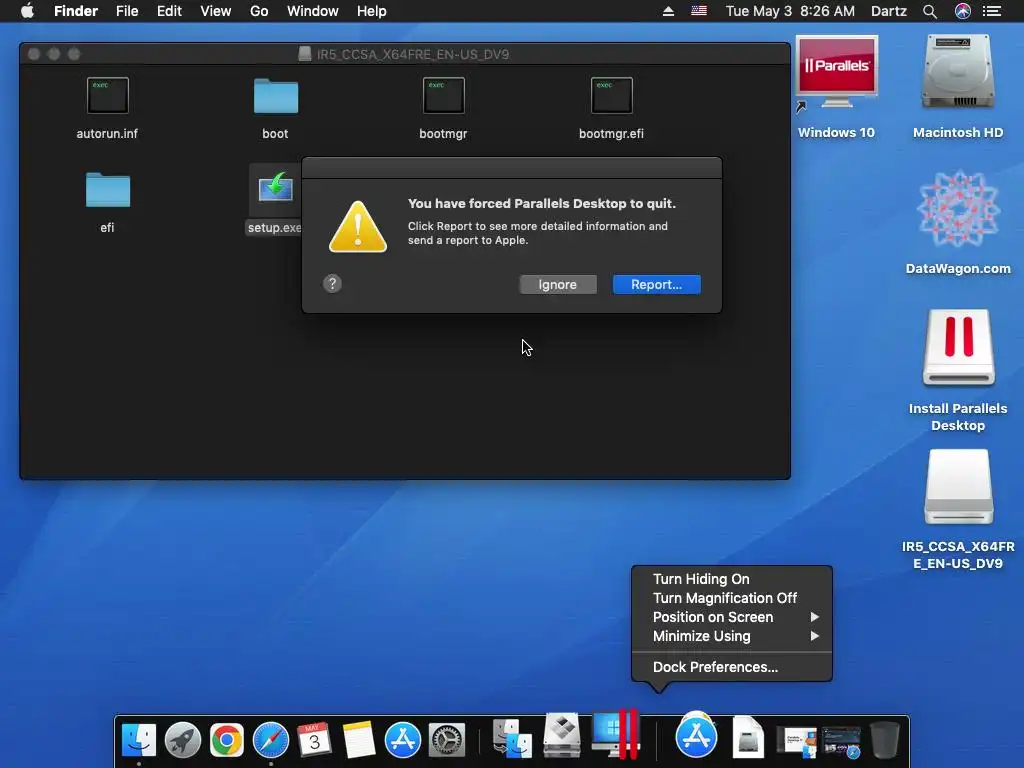Select the DataWagon.com desktop icon
This screenshot has width=1024, height=768.
tap(958, 209)
